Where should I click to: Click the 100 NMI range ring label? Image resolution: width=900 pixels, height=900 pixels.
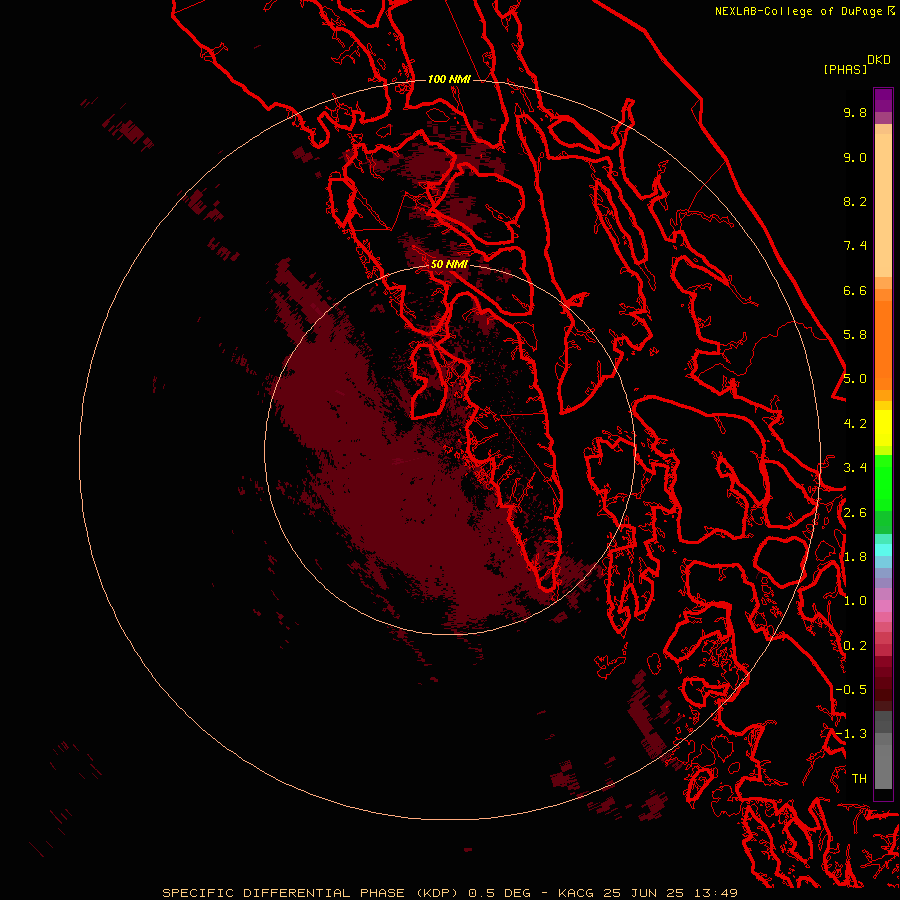point(449,79)
